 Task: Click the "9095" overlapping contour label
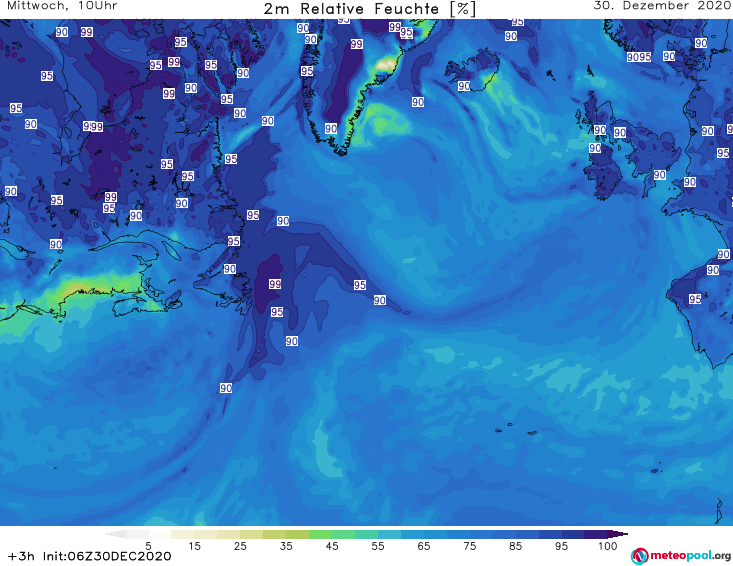pyautogui.click(x=639, y=57)
